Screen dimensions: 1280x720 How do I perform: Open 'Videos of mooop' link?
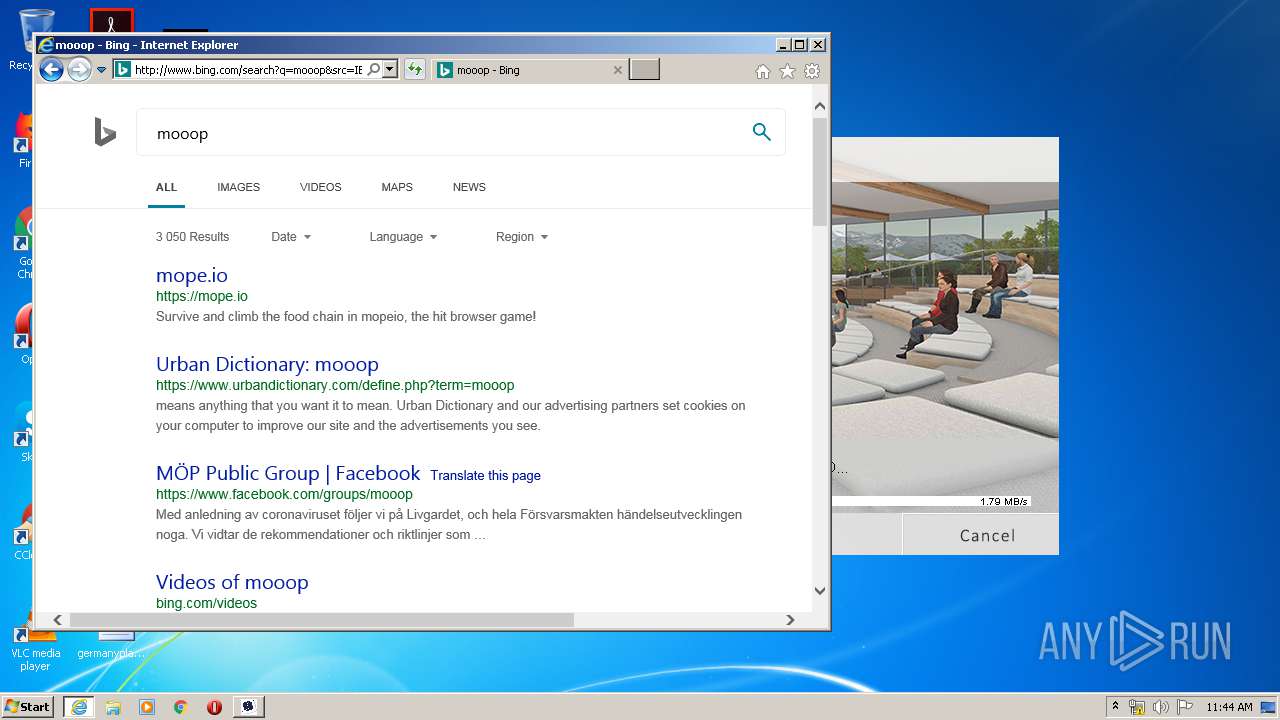pos(232,582)
